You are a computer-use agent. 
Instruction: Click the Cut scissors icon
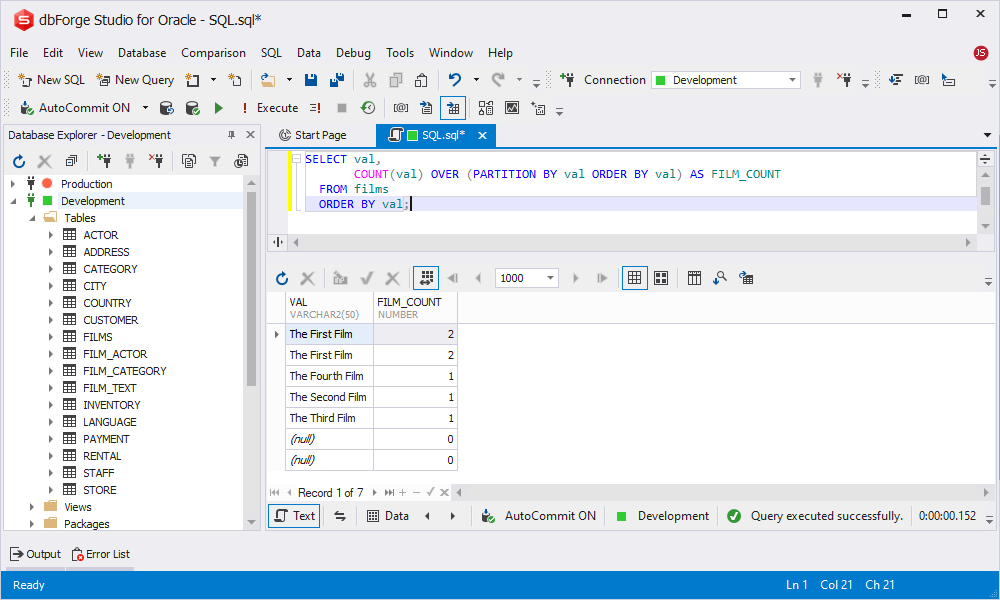pos(370,80)
